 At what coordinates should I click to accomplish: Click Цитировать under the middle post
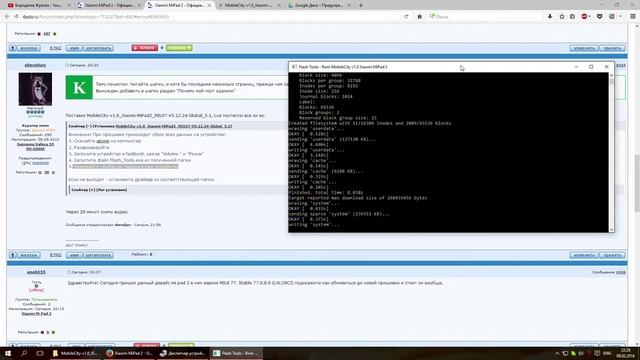(98, 255)
